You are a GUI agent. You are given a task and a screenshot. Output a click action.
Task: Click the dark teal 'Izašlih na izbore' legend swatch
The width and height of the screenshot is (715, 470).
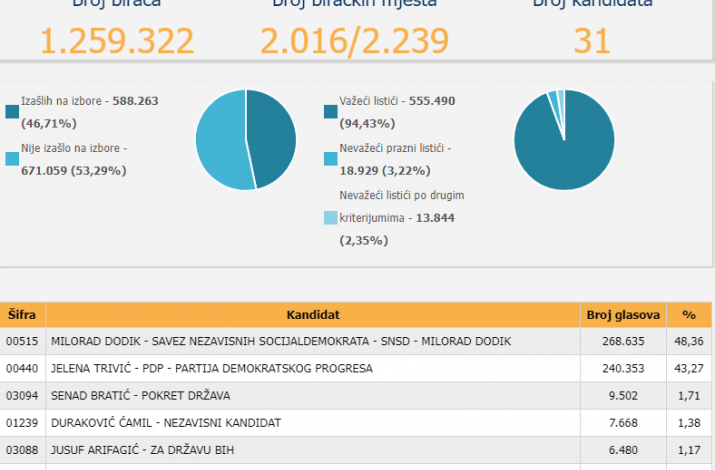tap(12, 112)
